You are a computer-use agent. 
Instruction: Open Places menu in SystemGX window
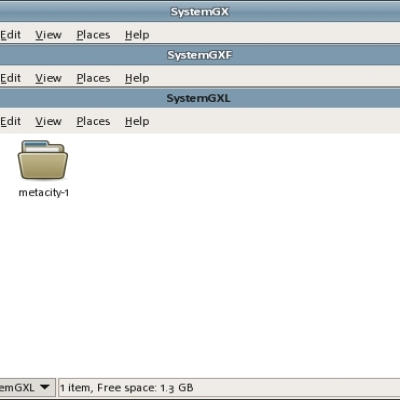pyautogui.click(x=93, y=35)
